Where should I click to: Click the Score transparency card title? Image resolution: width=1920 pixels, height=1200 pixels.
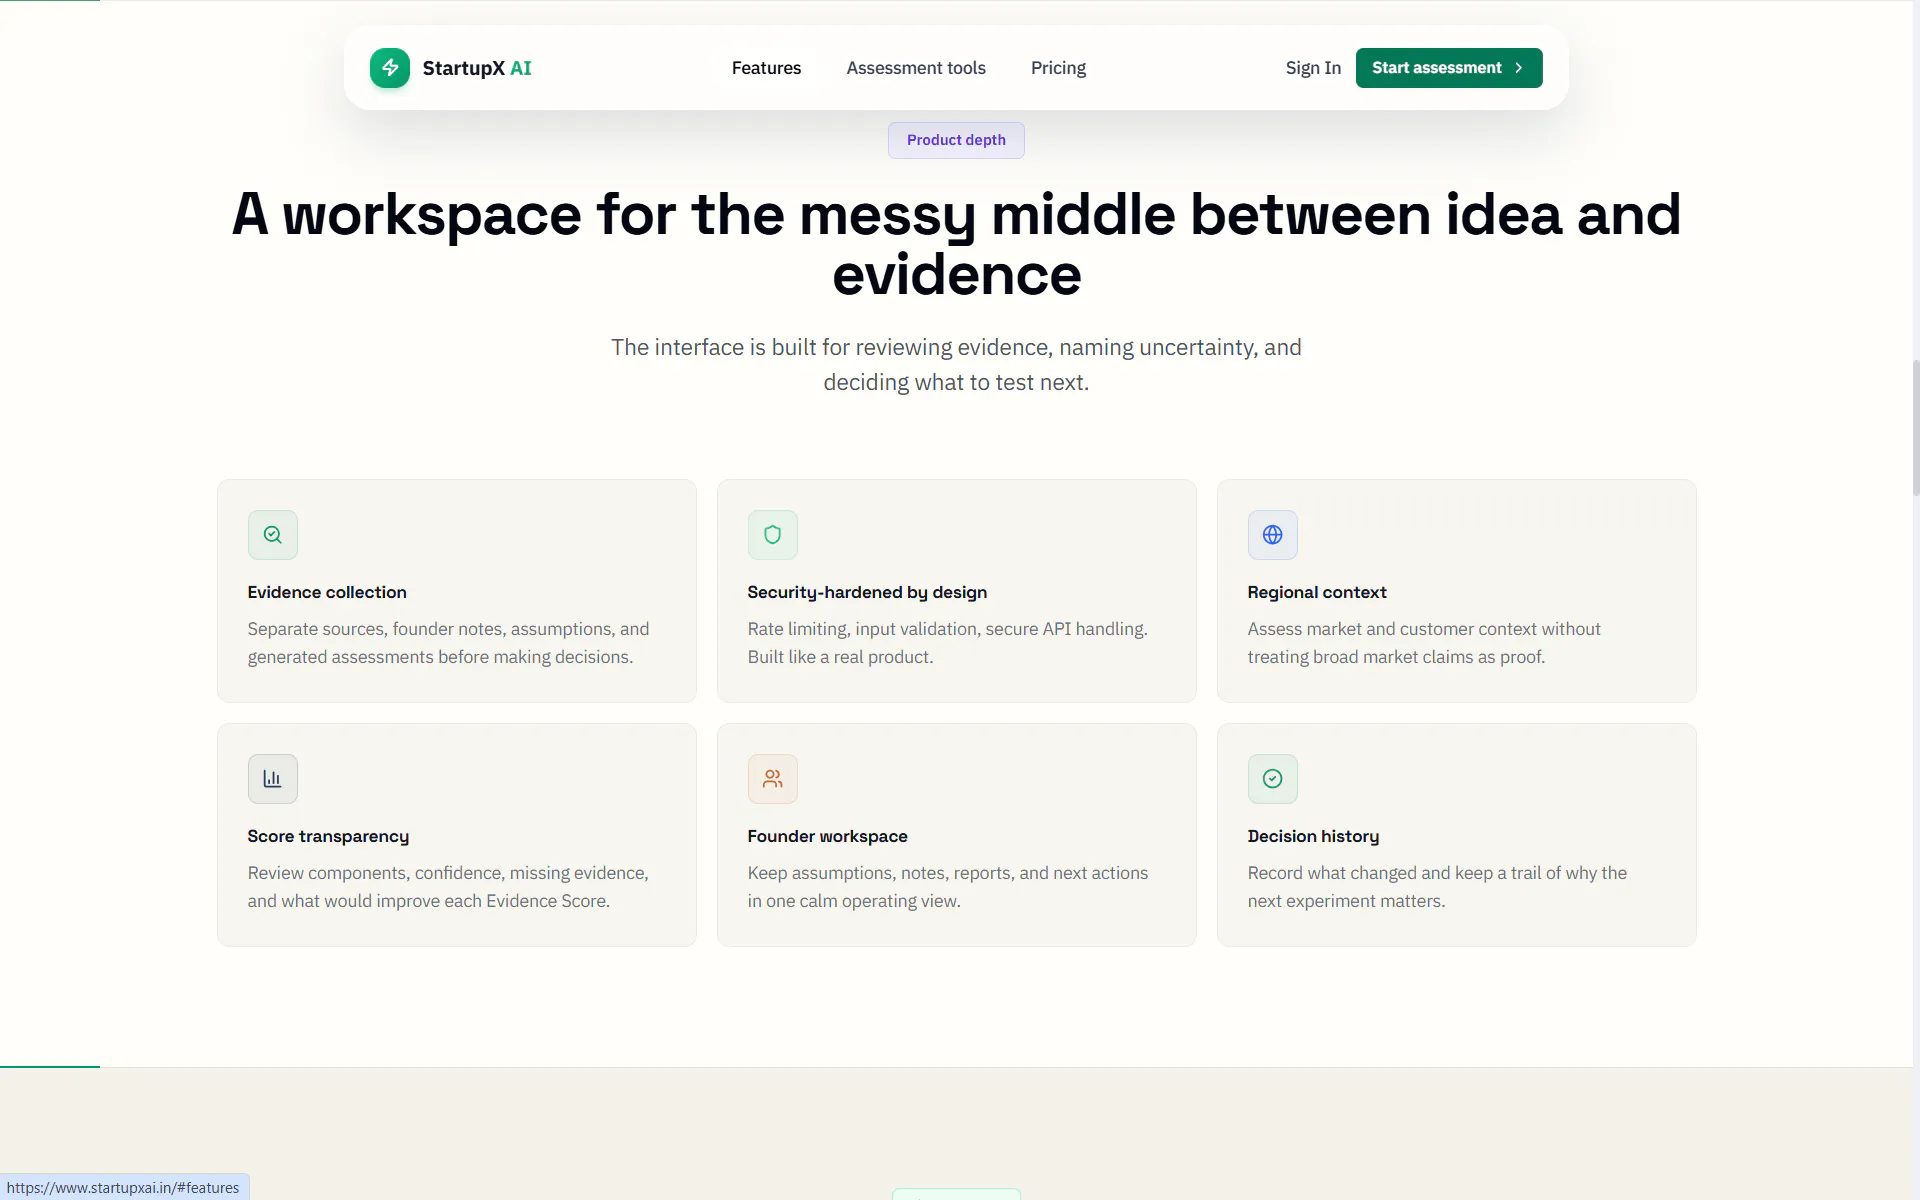(x=328, y=836)
